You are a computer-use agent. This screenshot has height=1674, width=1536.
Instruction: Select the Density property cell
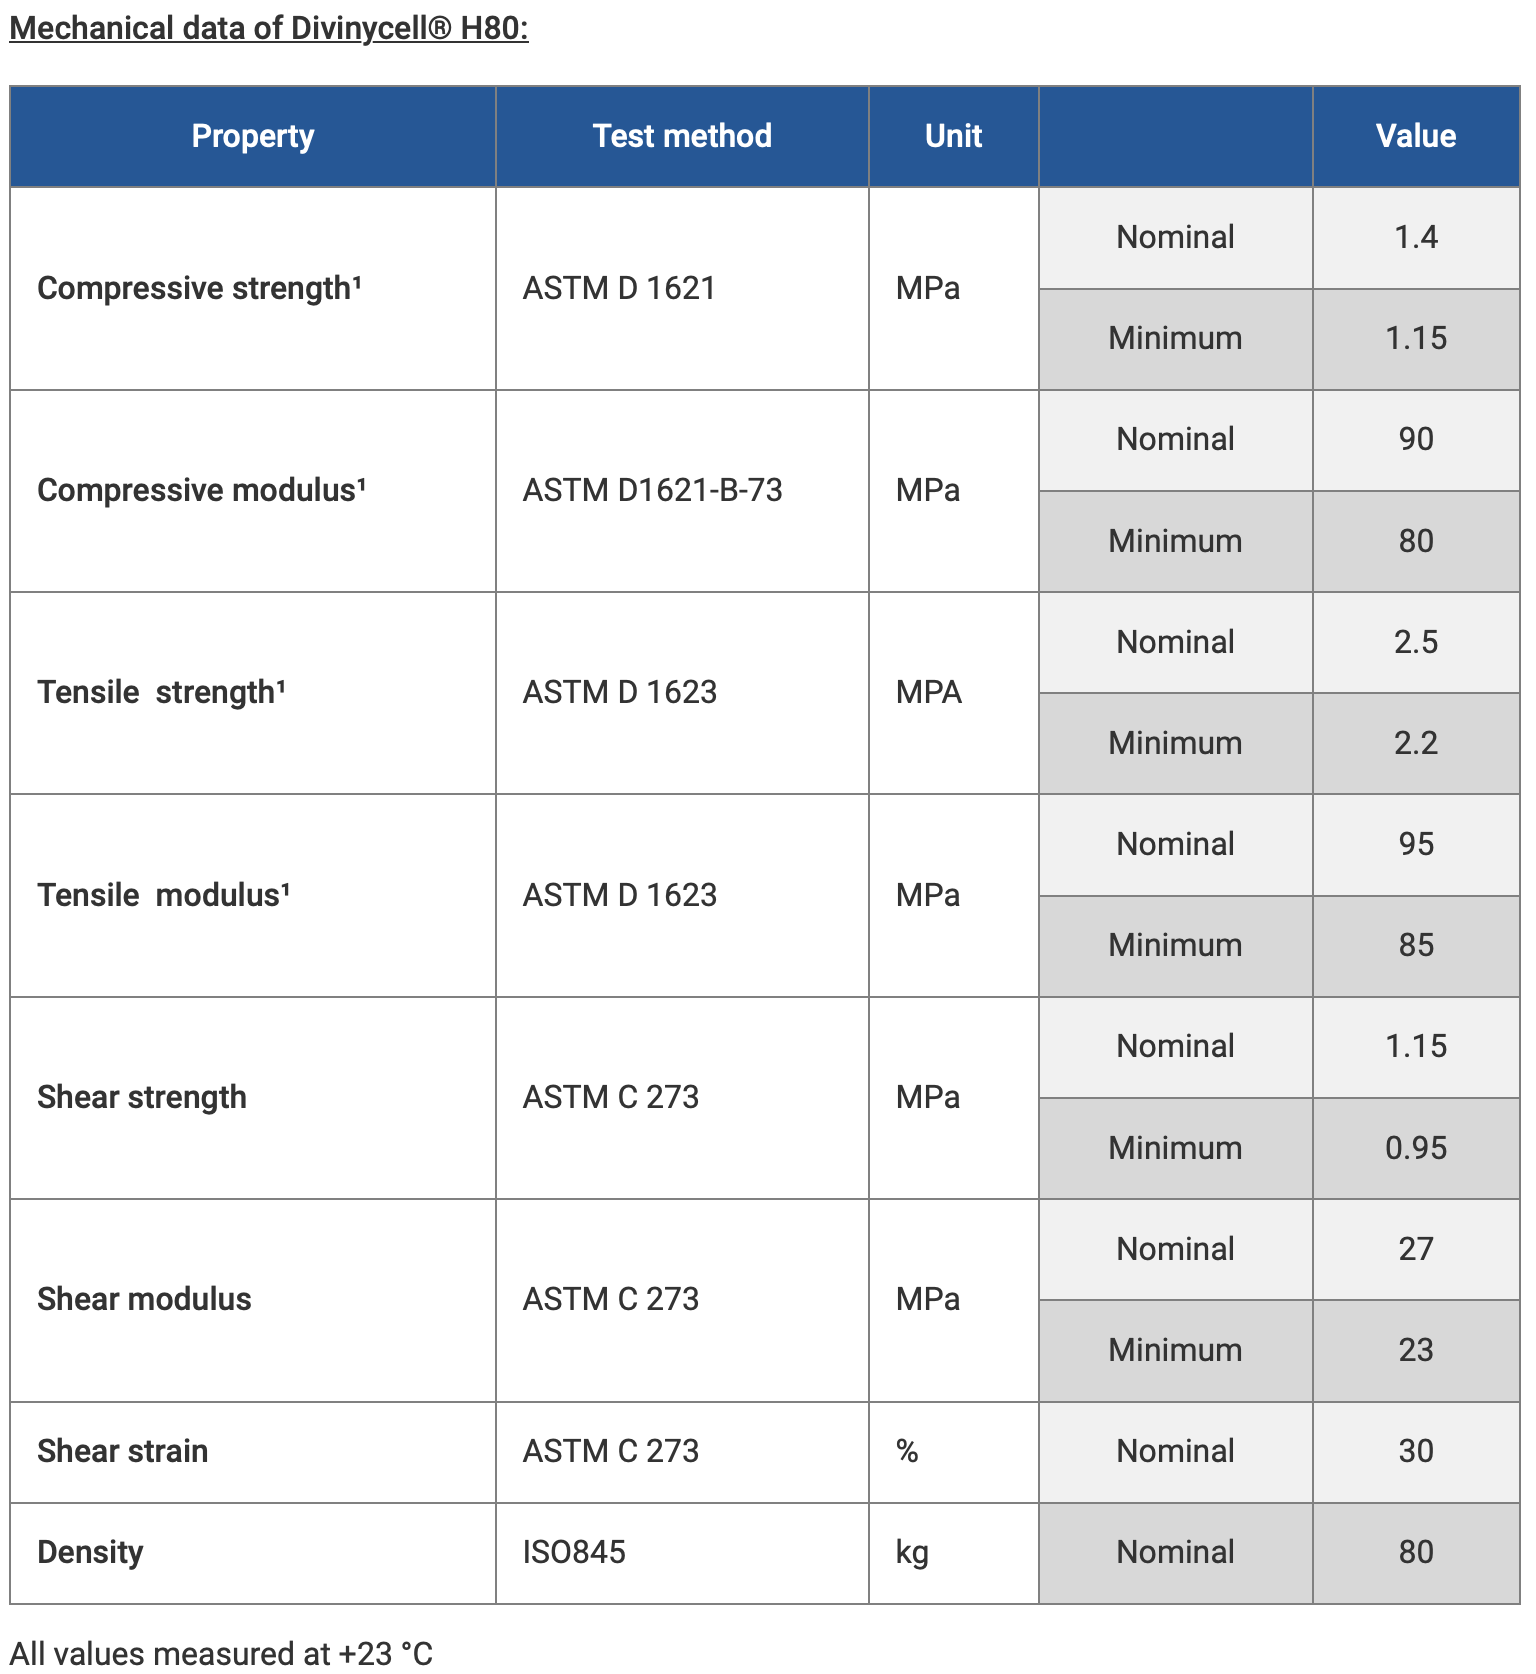click(90, 1552)
